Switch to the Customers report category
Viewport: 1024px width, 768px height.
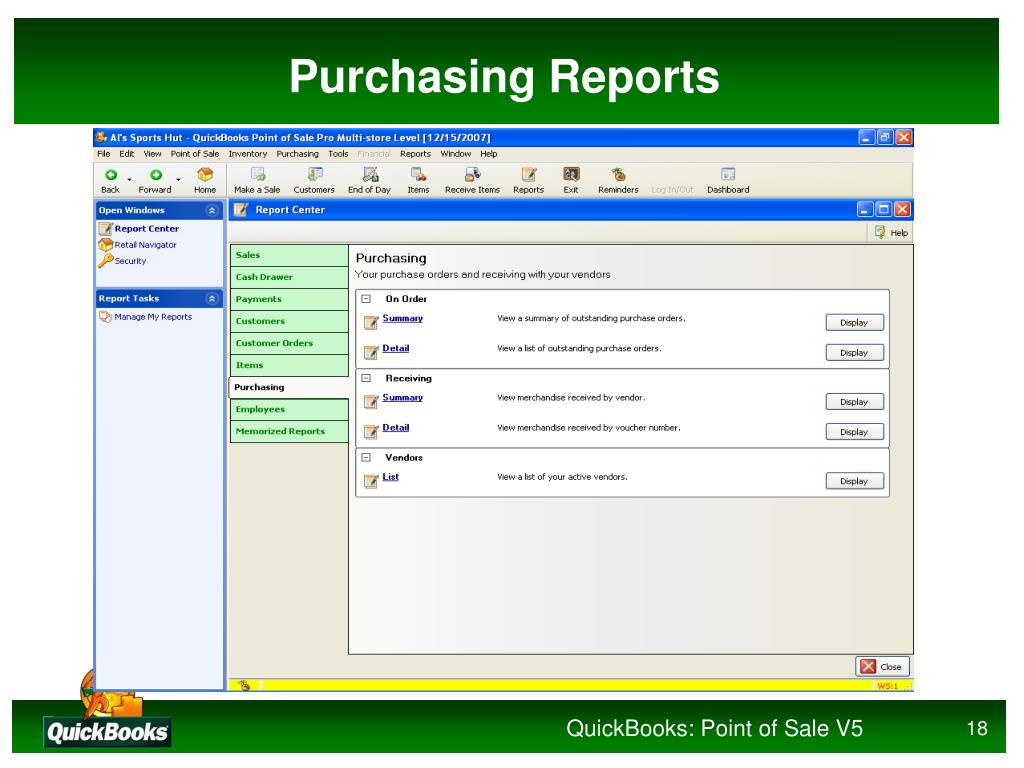point(289,321)
